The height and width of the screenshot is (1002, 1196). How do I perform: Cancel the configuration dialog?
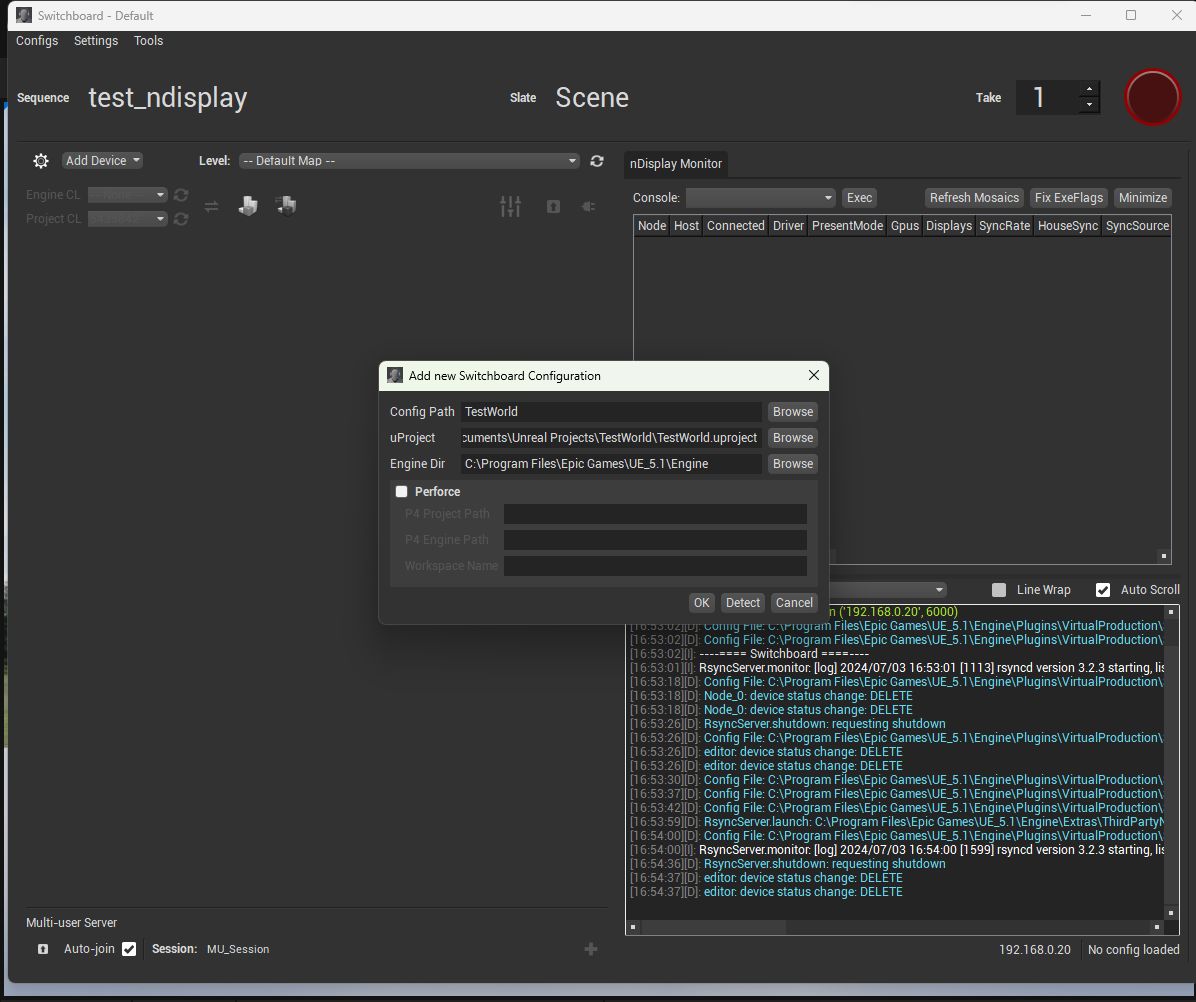(x=794, y=603)
